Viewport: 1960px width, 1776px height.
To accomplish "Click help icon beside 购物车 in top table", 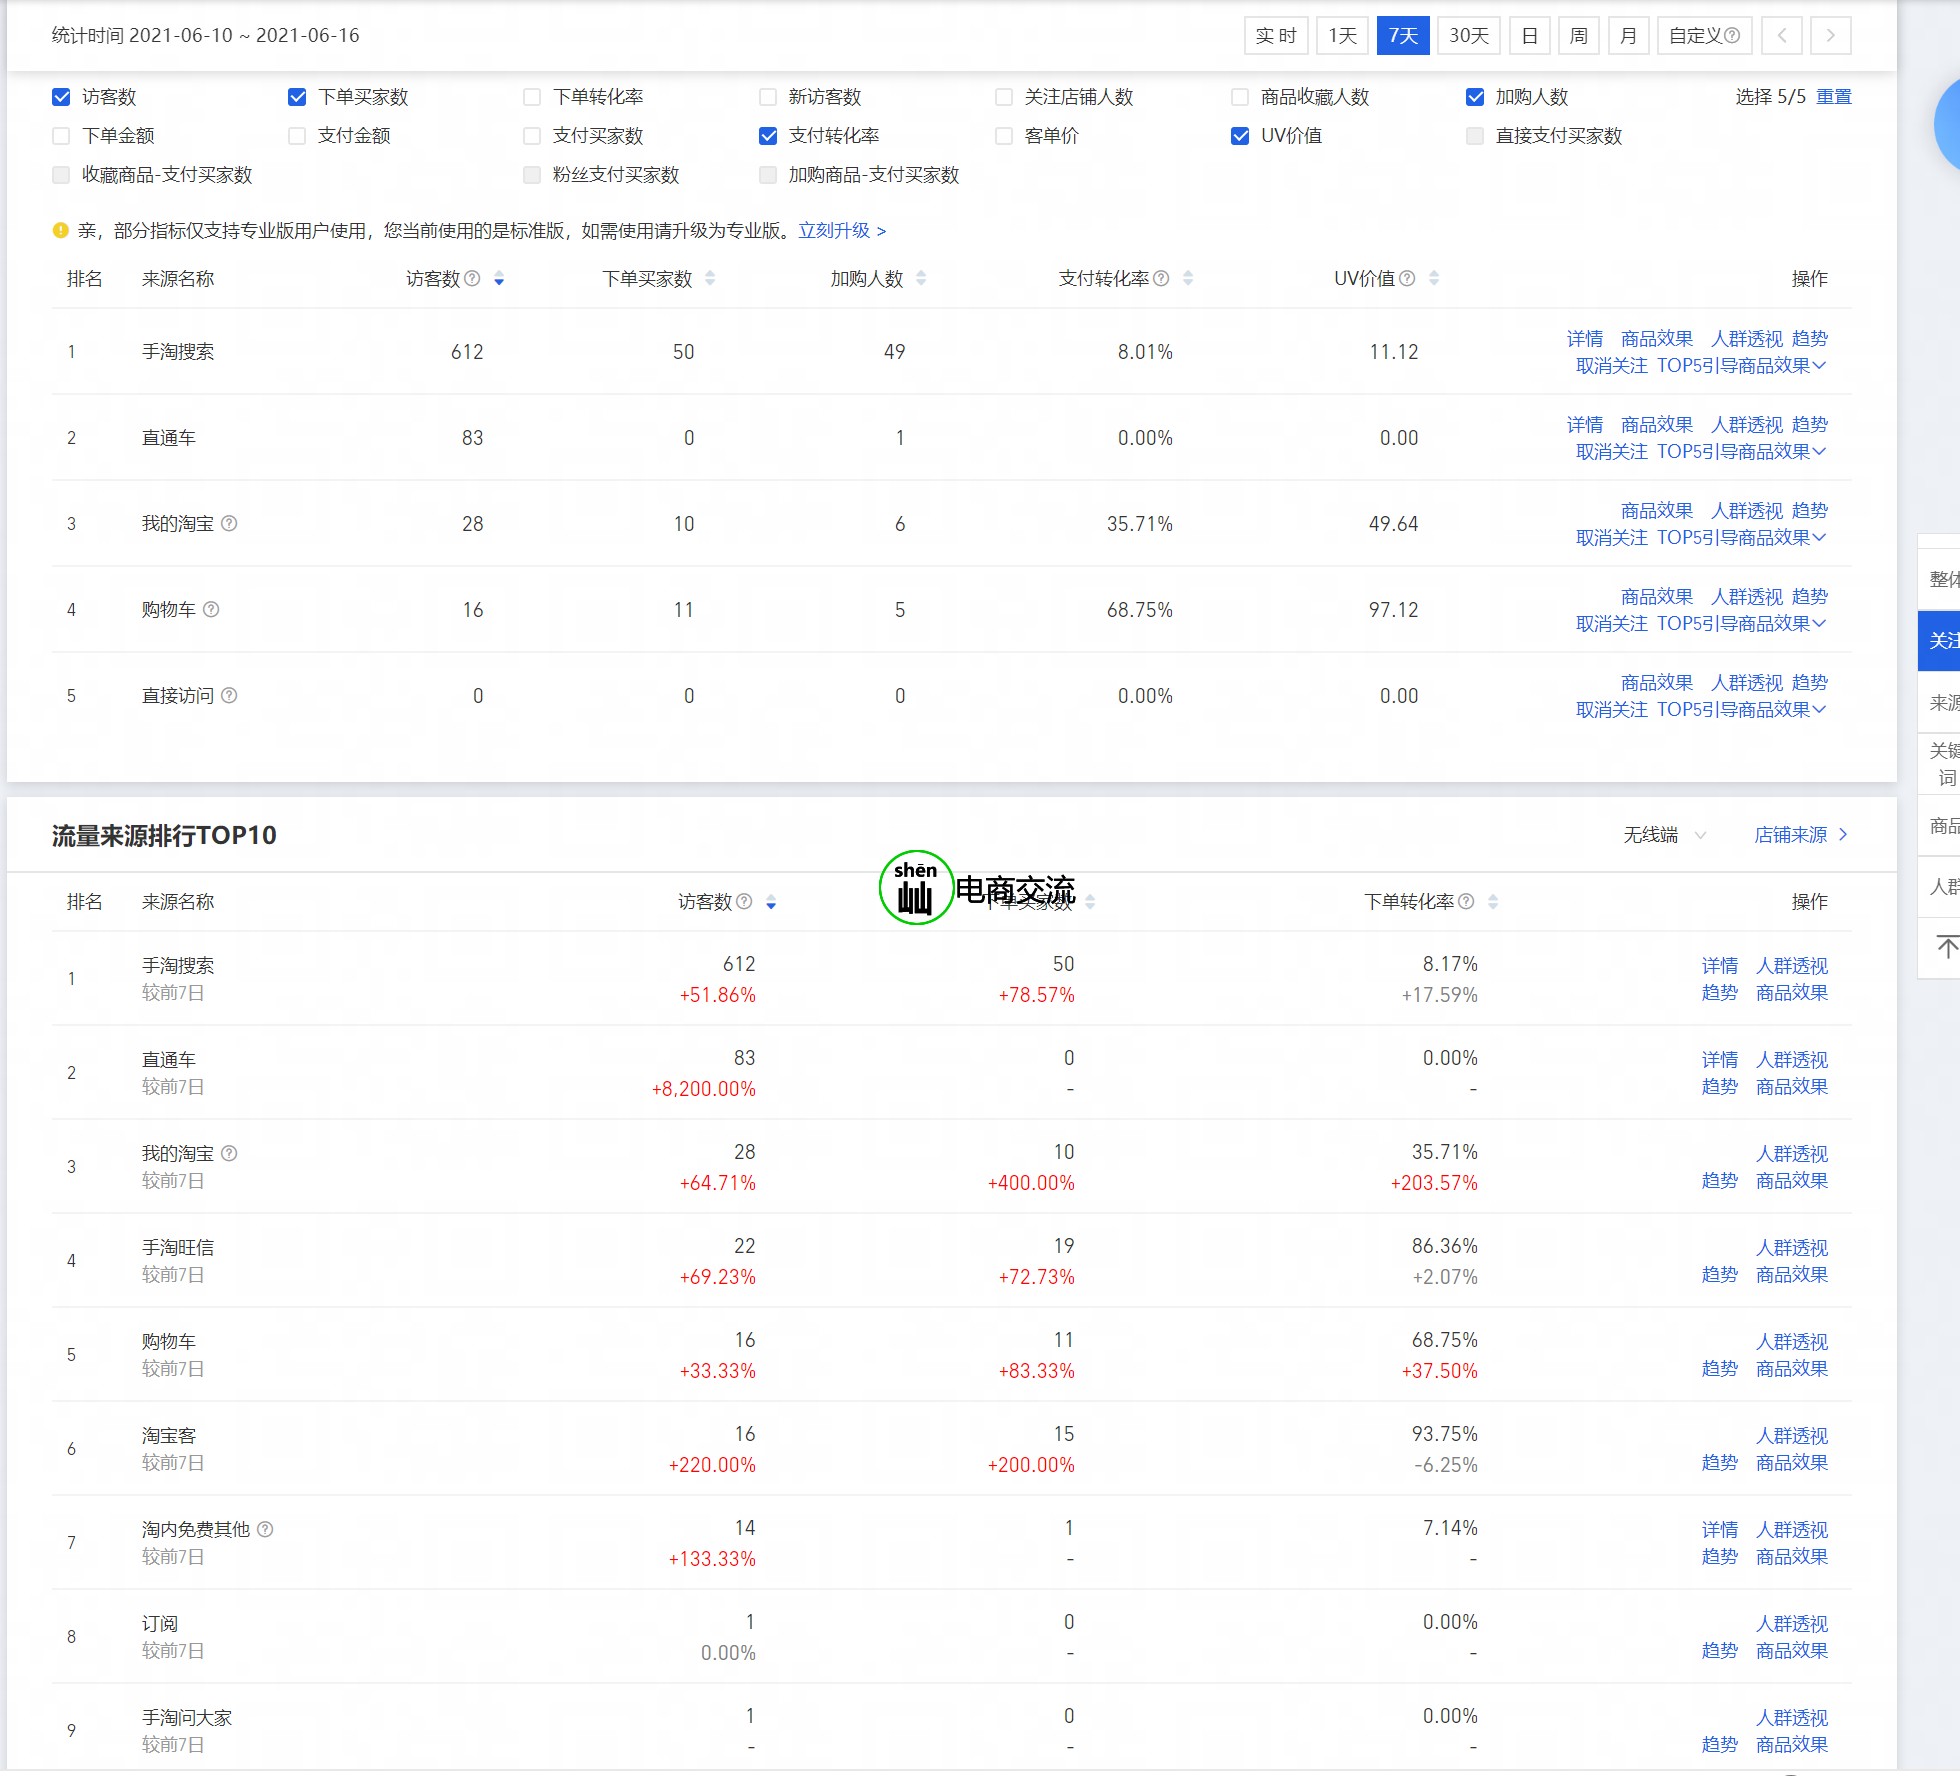I will (x=211, y=609).
